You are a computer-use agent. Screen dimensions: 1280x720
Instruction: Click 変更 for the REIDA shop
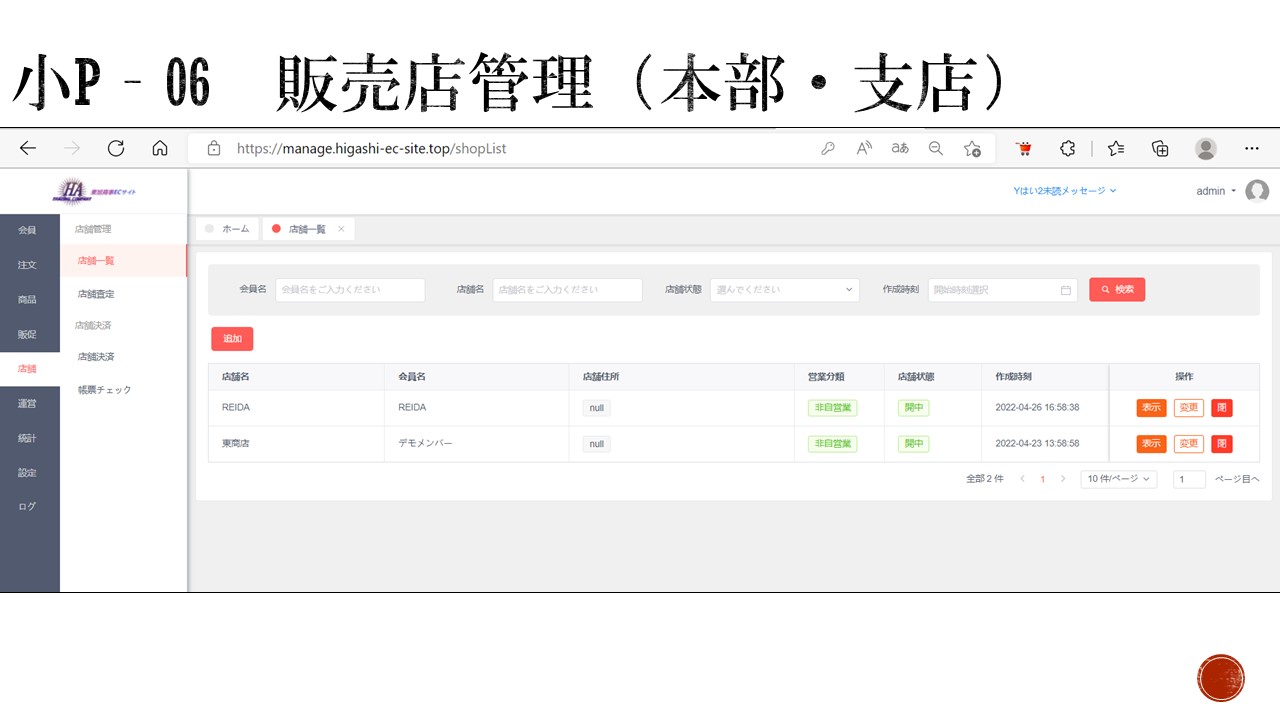[x=1188, y=408]
